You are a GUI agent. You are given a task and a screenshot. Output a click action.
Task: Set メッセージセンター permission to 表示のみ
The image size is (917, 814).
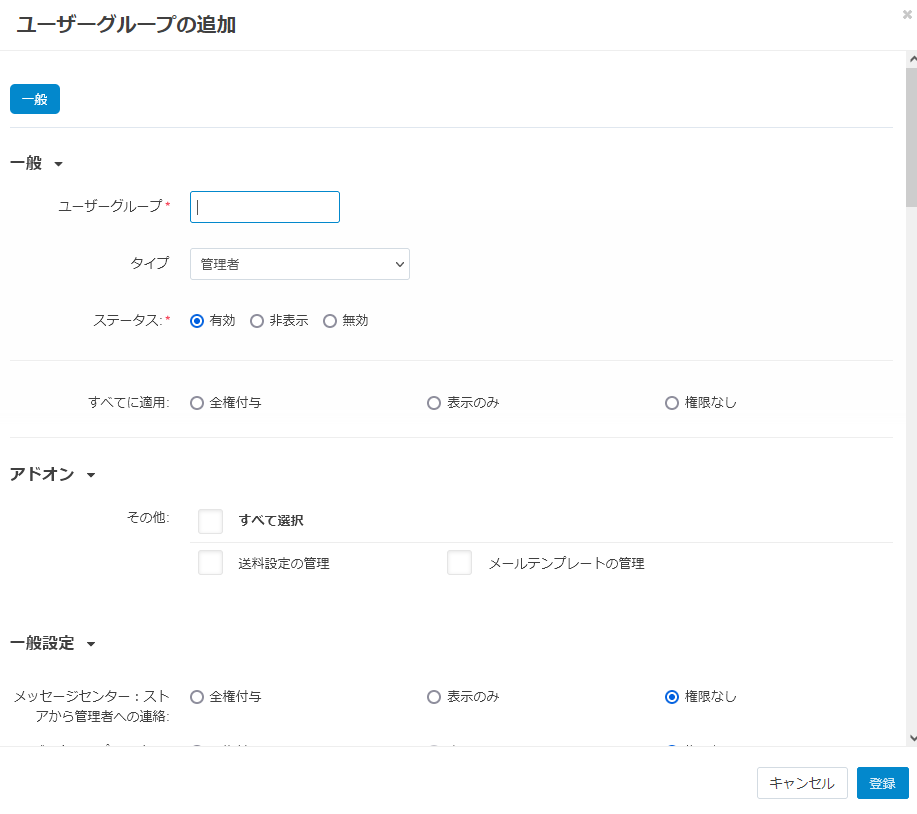pyautogui.click(x=434, y=697)
